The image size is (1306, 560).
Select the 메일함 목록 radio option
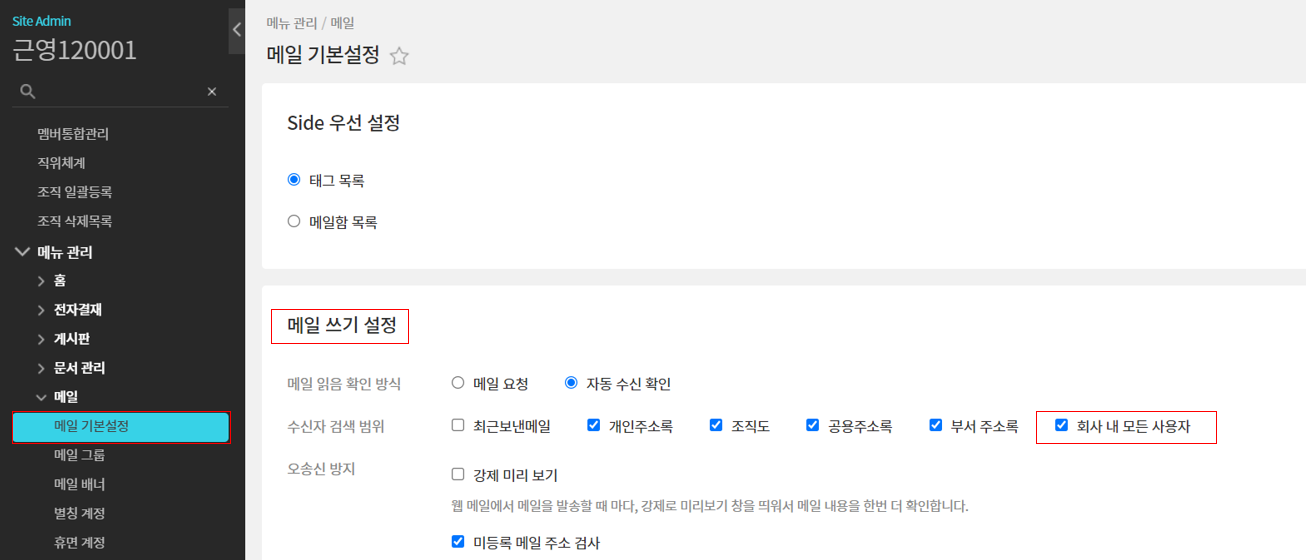click(x=294, y=222)
